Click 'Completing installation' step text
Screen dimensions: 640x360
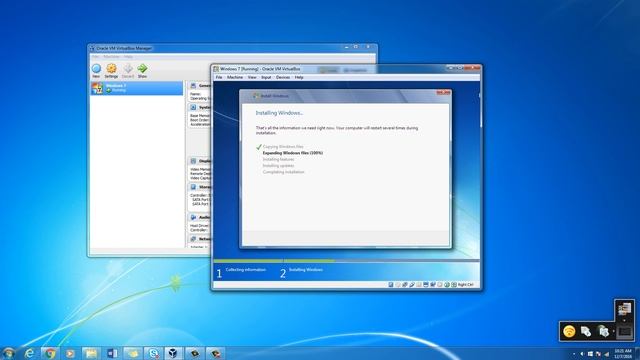pos(284,172)
